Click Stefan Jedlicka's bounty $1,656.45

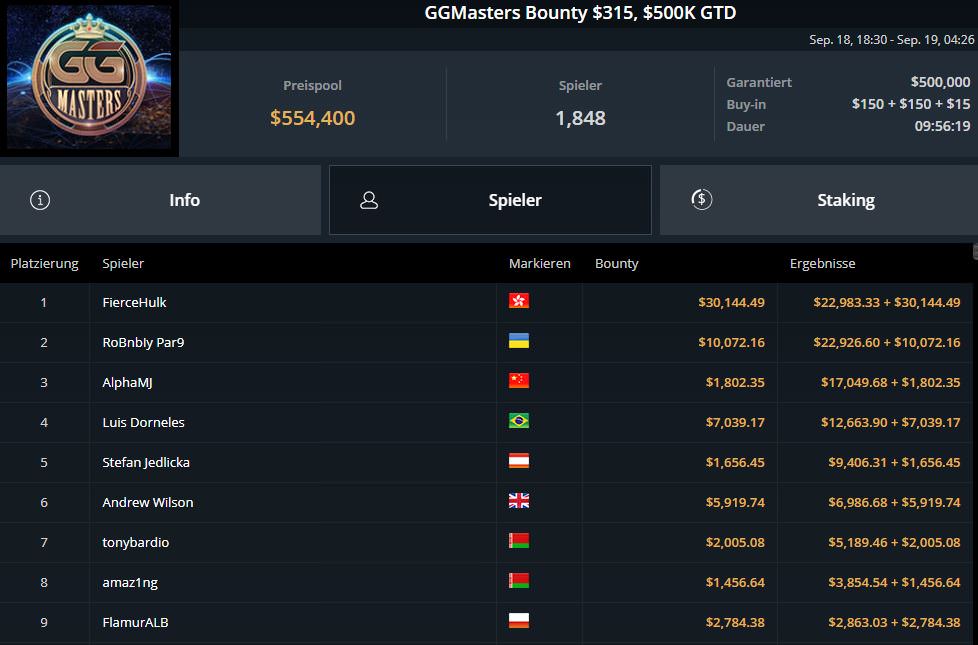735,462
